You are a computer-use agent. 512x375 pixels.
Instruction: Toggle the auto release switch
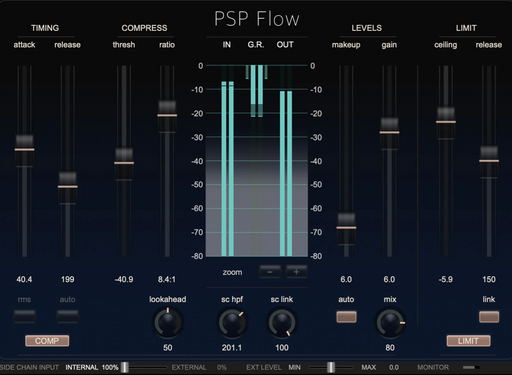(x=68, y=316)
